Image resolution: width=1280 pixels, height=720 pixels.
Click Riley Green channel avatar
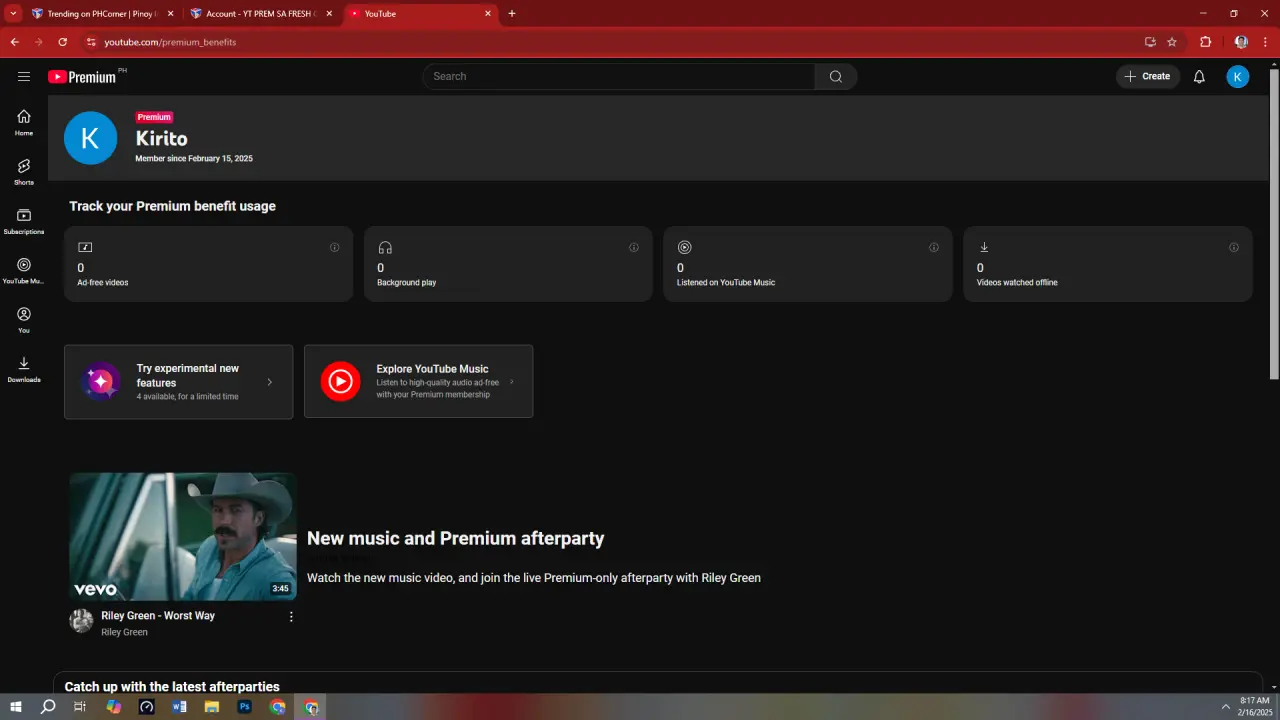(81, 621)
